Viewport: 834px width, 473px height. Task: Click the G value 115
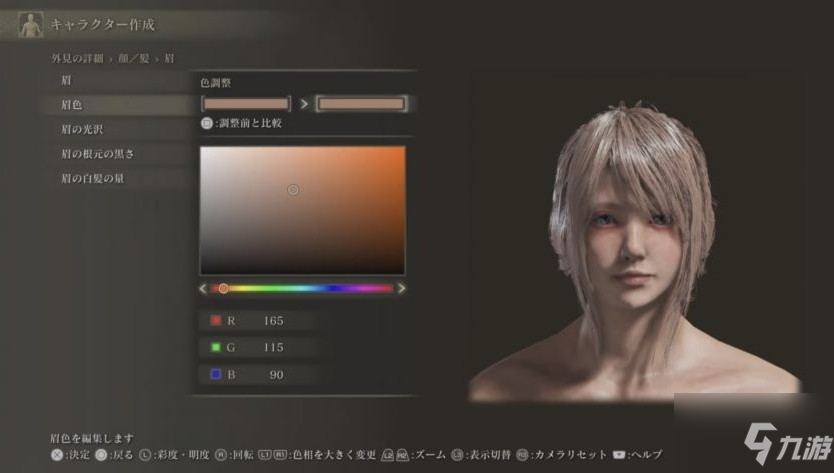tap(273, 348)
